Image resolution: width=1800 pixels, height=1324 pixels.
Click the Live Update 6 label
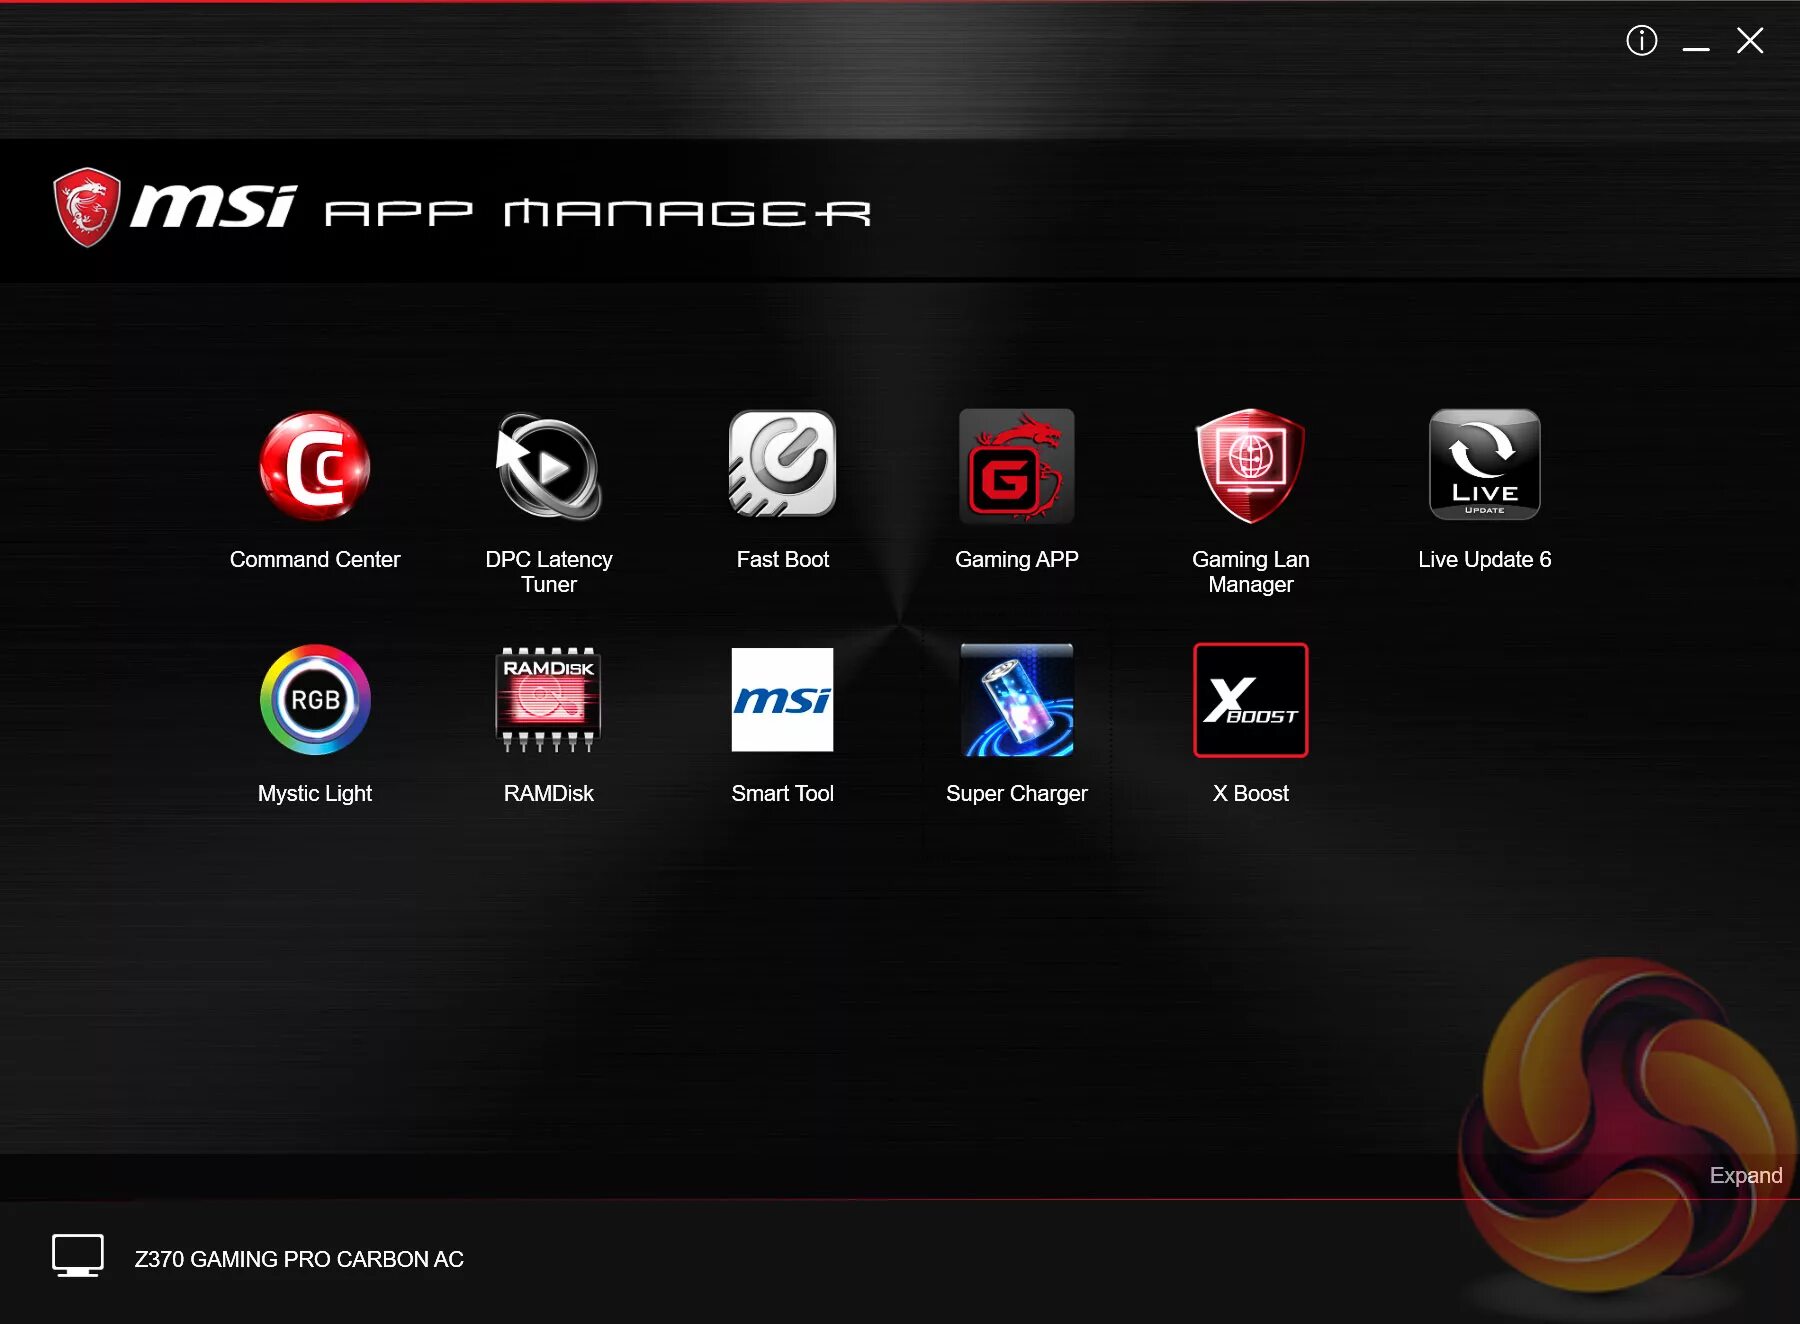pos(1485,560)
